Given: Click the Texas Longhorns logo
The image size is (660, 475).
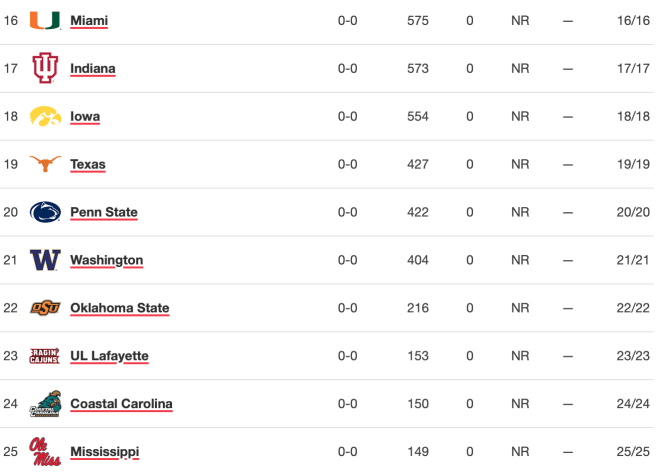Looking at the screenshot, I should tap(45, 164).
